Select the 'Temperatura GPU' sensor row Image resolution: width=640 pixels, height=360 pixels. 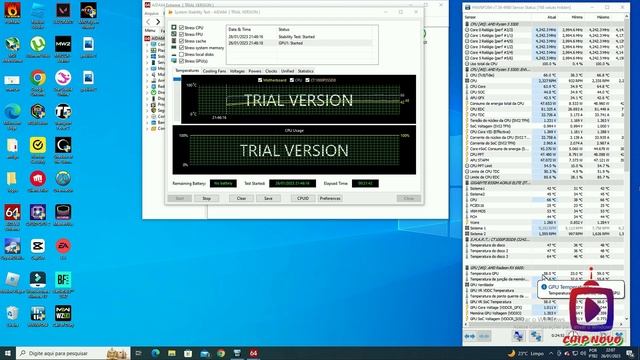(544, 273)
